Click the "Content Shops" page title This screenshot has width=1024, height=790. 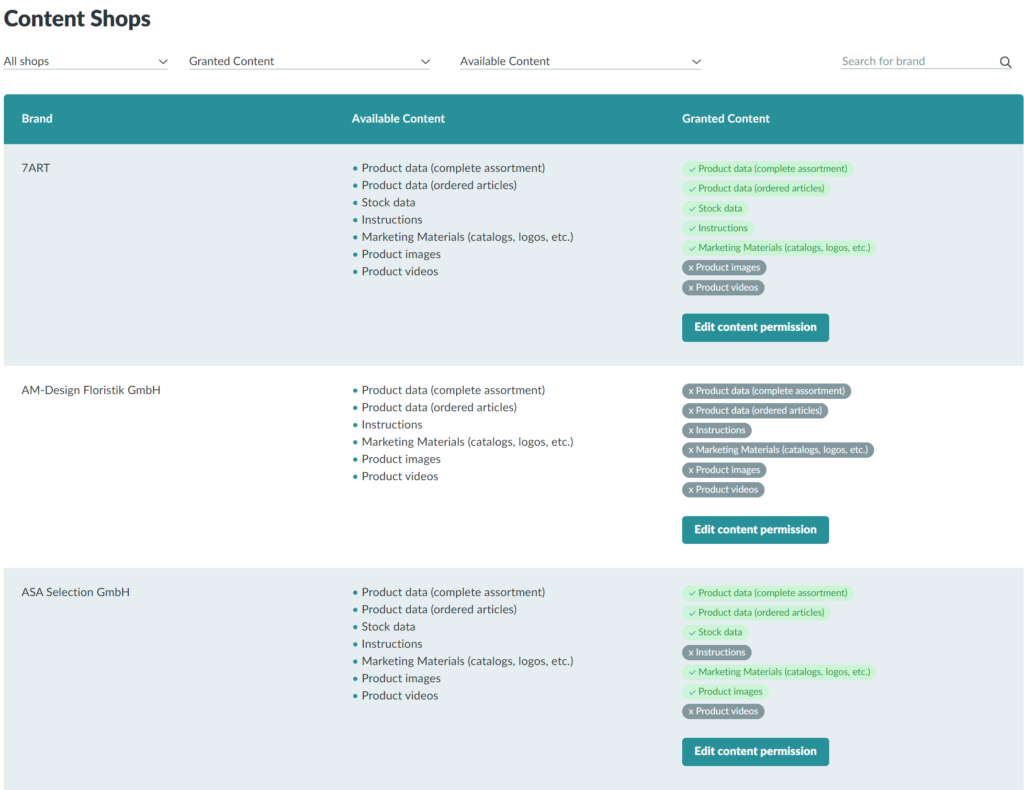click(x=77, y=19)
